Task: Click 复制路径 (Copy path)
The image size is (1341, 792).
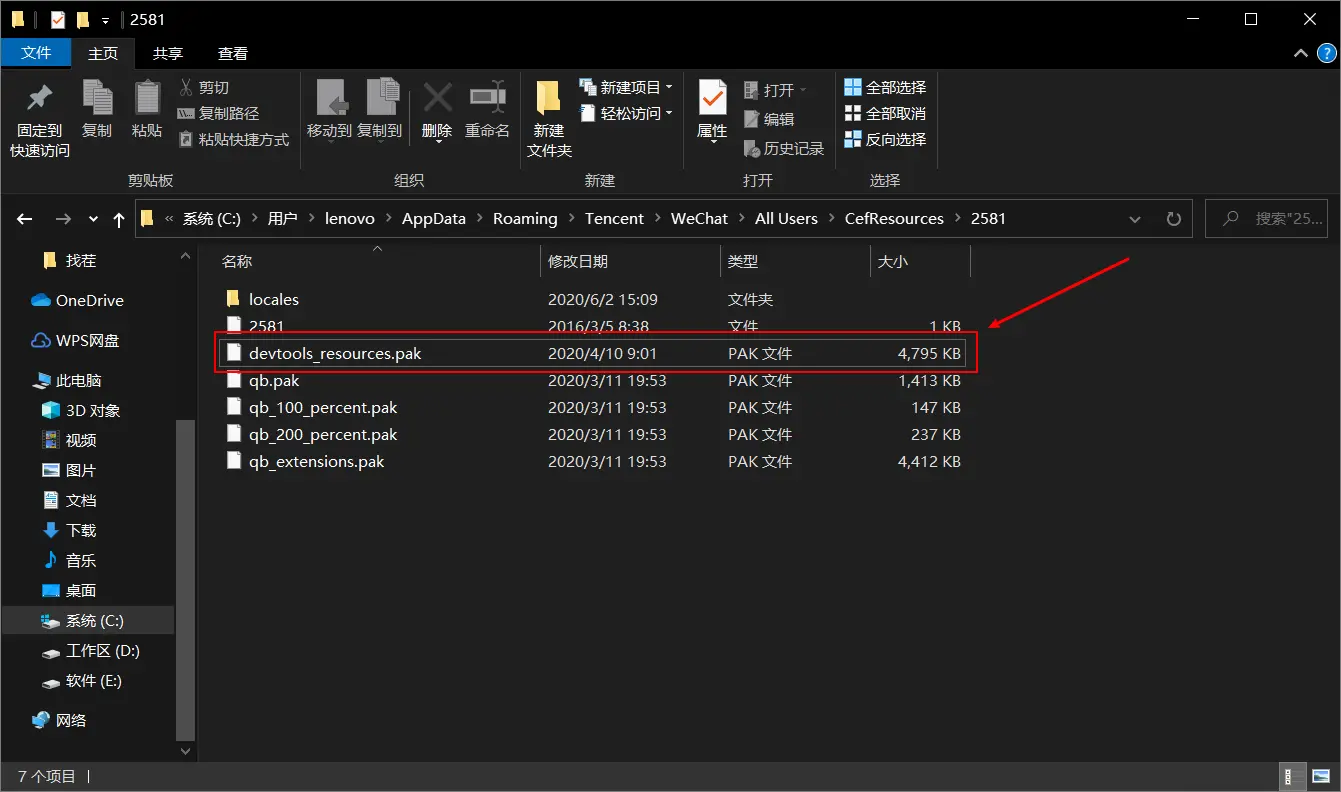Action: (218, 114)
